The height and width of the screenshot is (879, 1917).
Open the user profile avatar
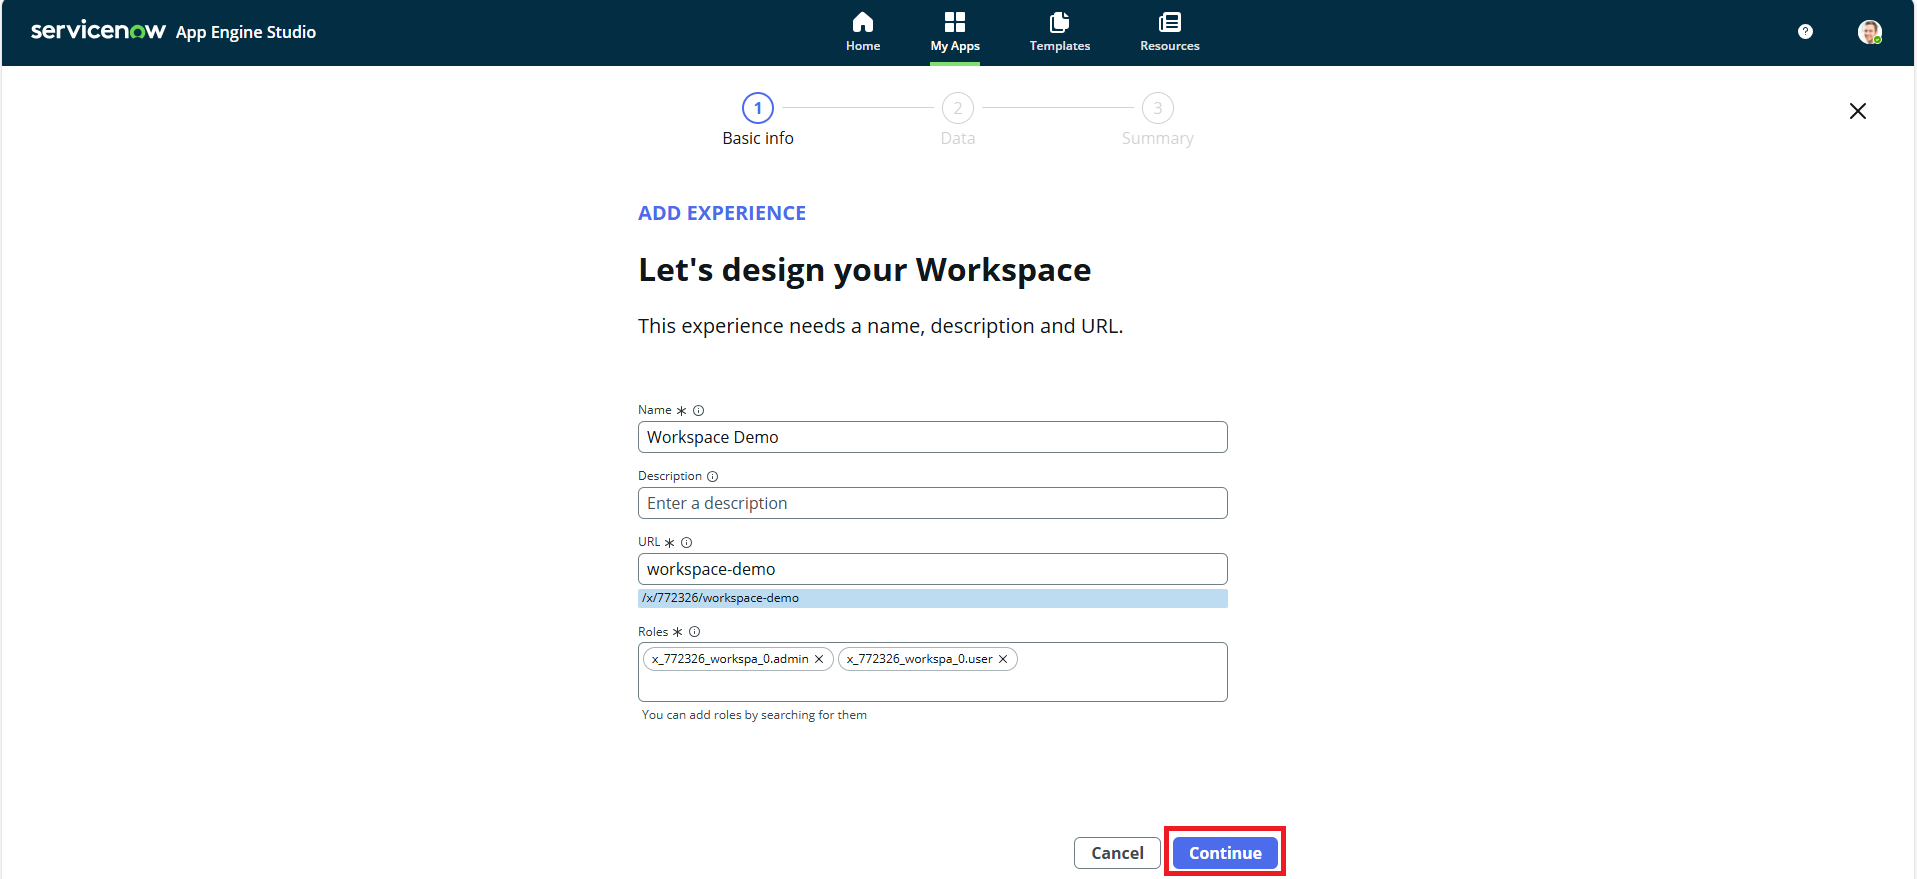point(1868,32)
